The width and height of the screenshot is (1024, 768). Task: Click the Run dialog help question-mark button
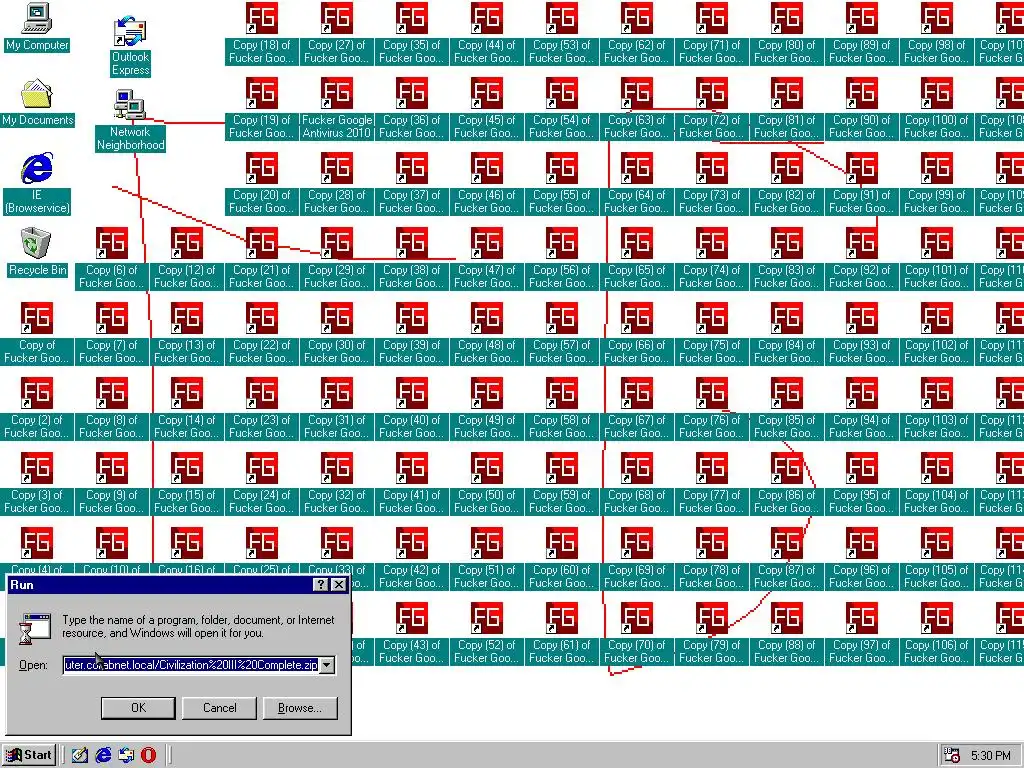321,584
